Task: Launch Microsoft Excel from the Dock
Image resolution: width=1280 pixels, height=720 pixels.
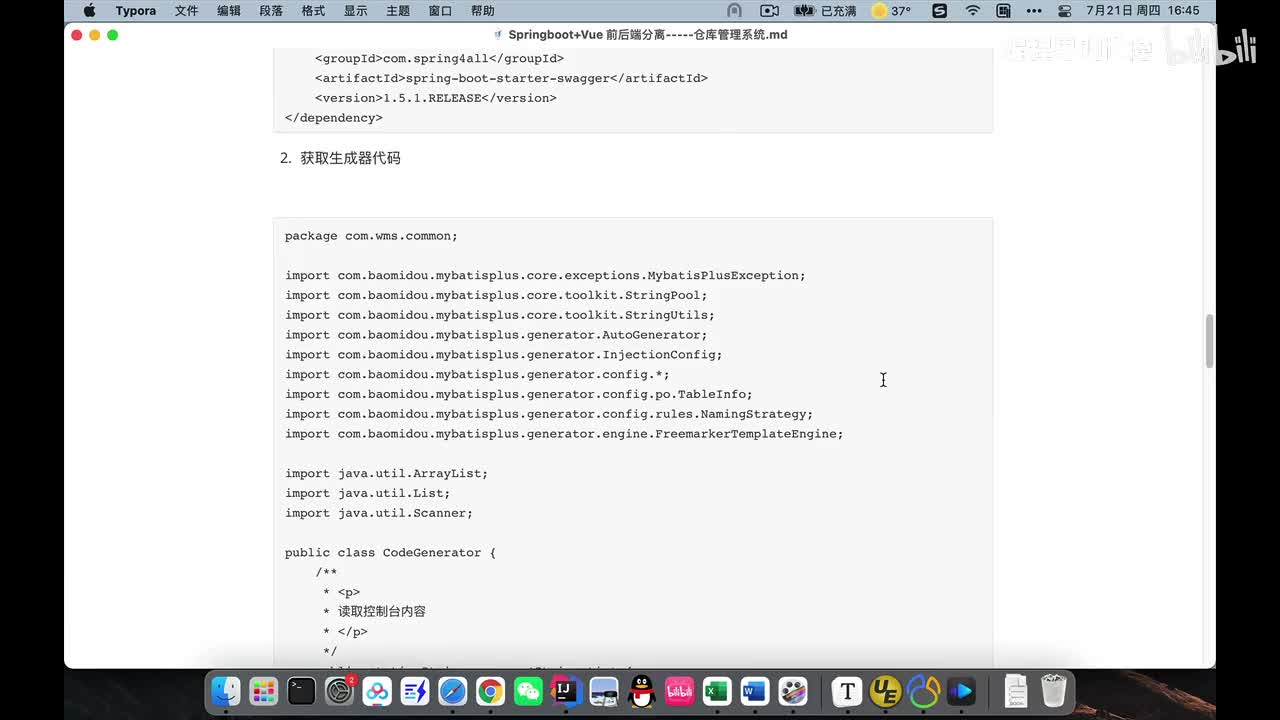Action: [x=717, y=691]
